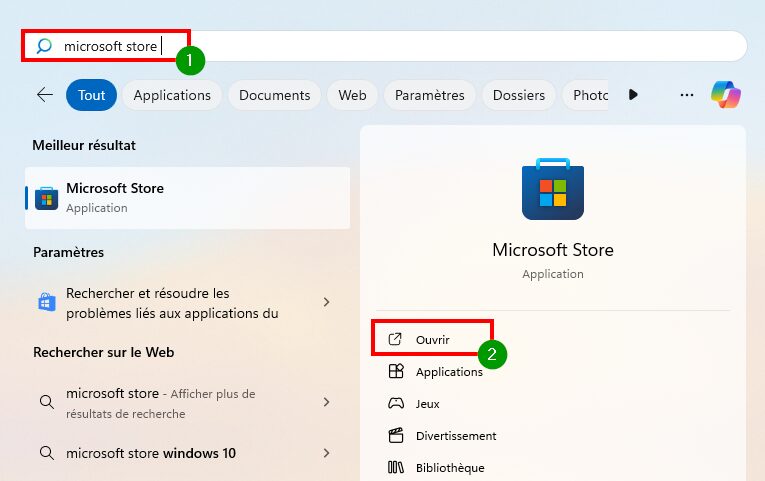Open the three-dots options menu
Image resolution: width=765 pixels, height=481 pixels.
tap(686, 95)
